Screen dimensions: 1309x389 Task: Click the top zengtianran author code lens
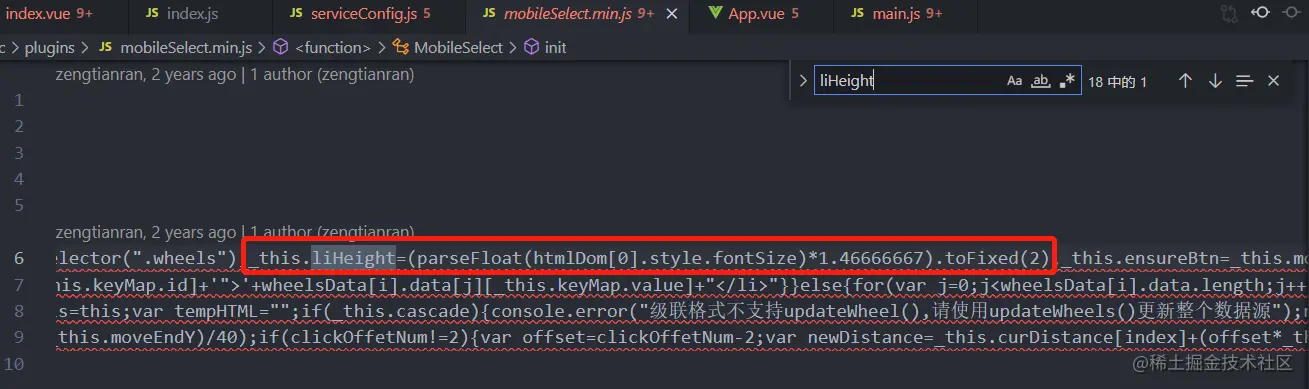tap(234, 74)
